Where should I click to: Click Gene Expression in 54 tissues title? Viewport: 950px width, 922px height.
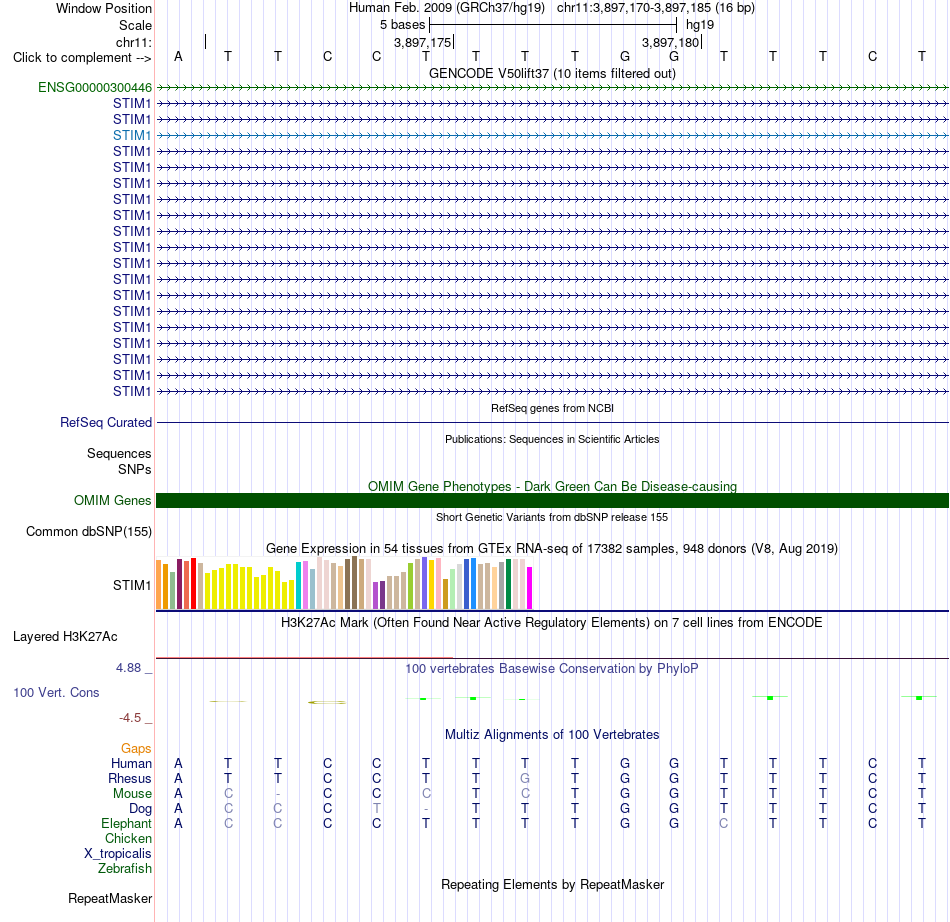click(552, 548)
